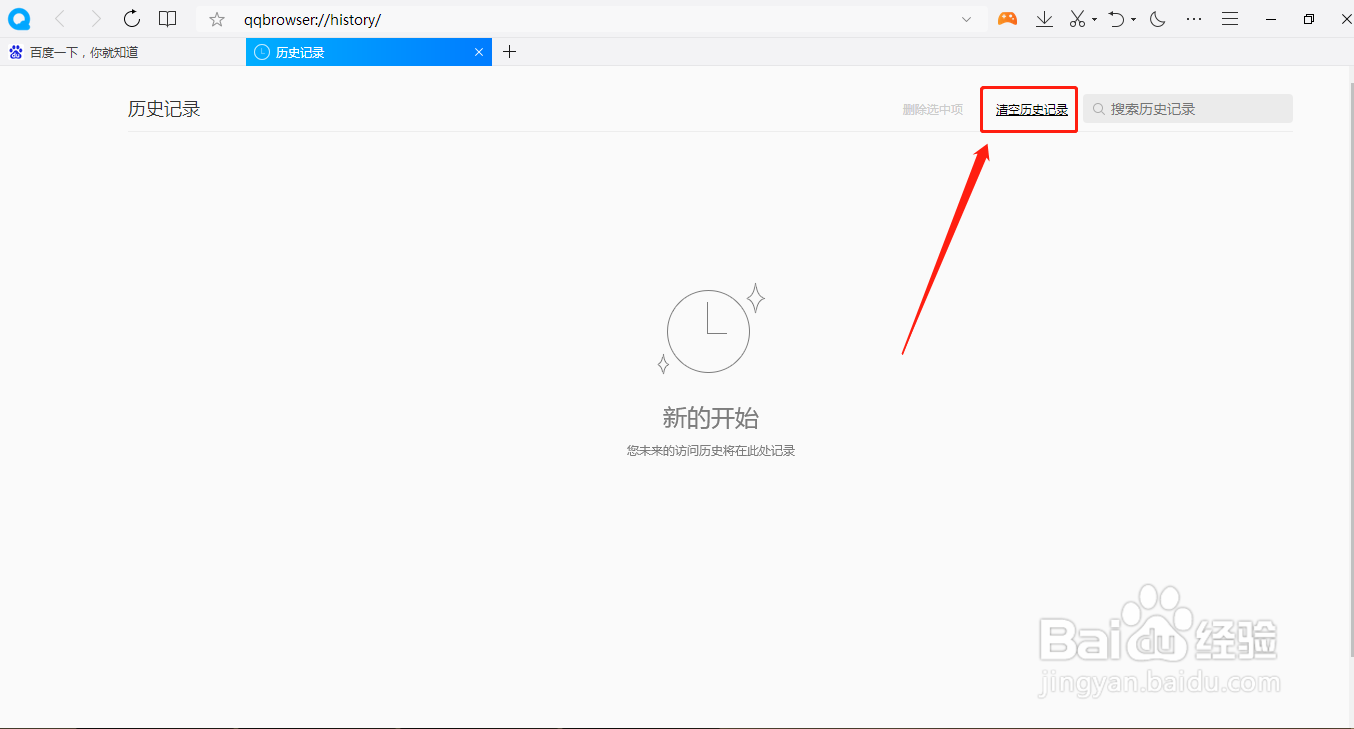Open the reading mode book icon
The image size is (1354, 729).
pos(168,19)
